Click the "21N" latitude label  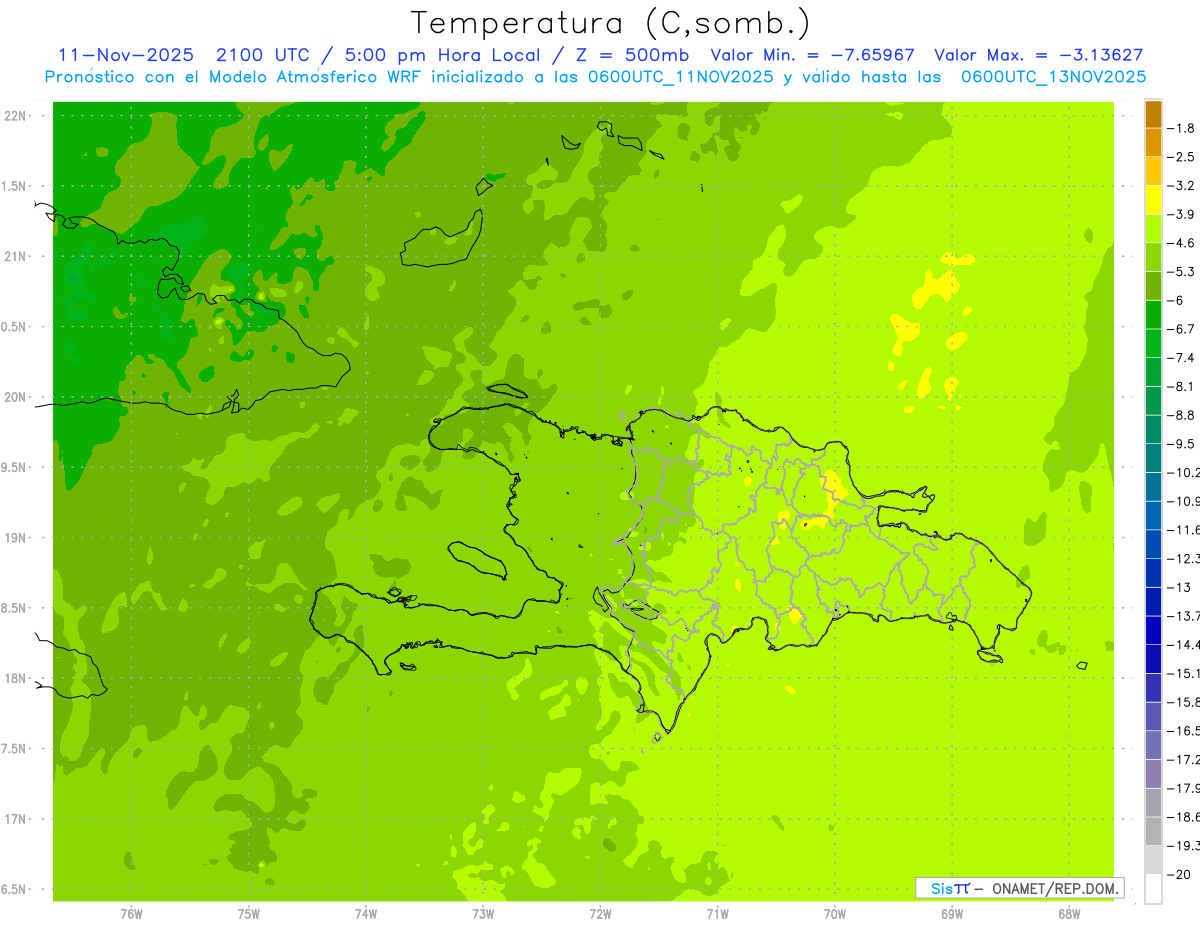pos(14,257)
